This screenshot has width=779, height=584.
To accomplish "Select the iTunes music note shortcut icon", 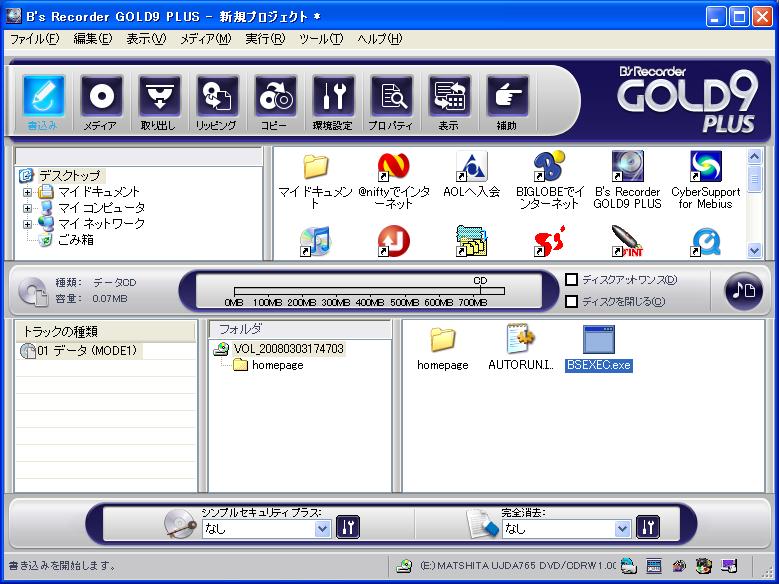I will [x=315, y=242].
